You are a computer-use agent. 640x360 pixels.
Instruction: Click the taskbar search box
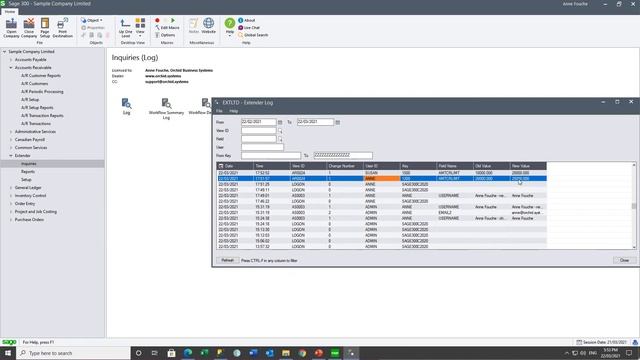click(73, 353)
